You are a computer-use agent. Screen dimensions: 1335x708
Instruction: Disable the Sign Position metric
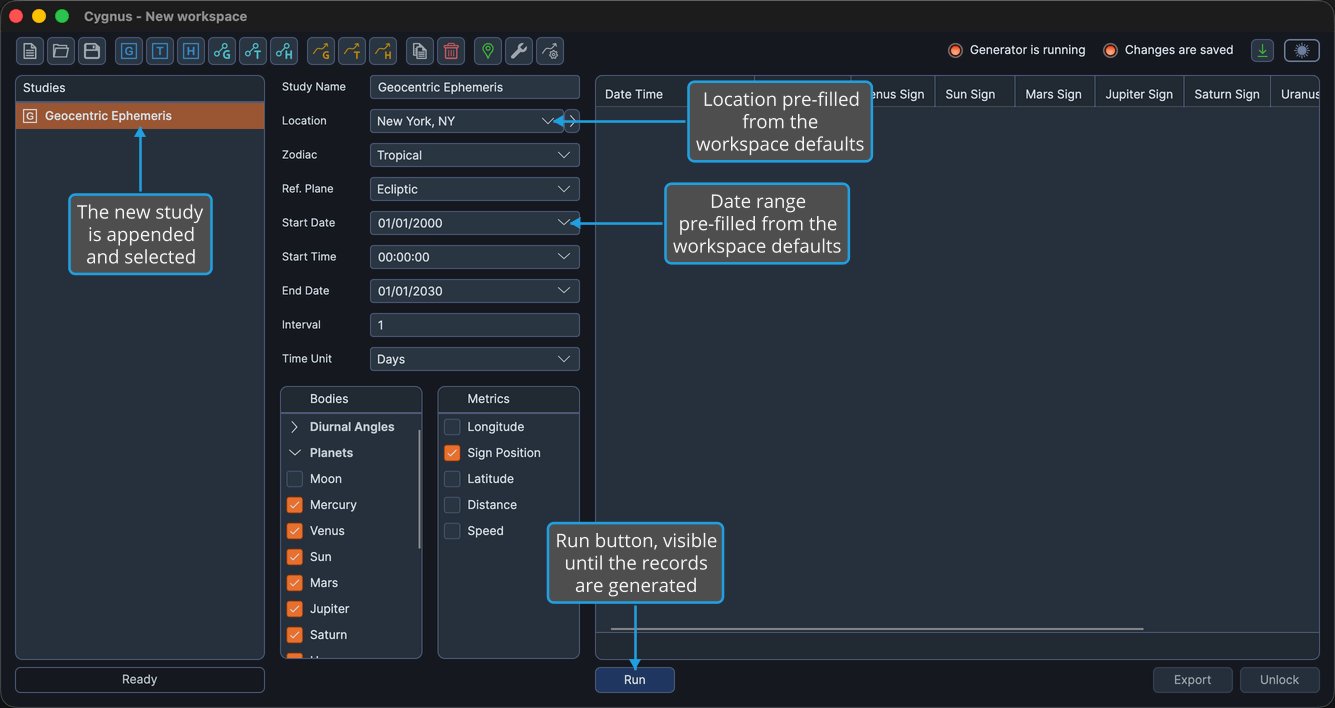pyautogui.click(x=452, y=453)
